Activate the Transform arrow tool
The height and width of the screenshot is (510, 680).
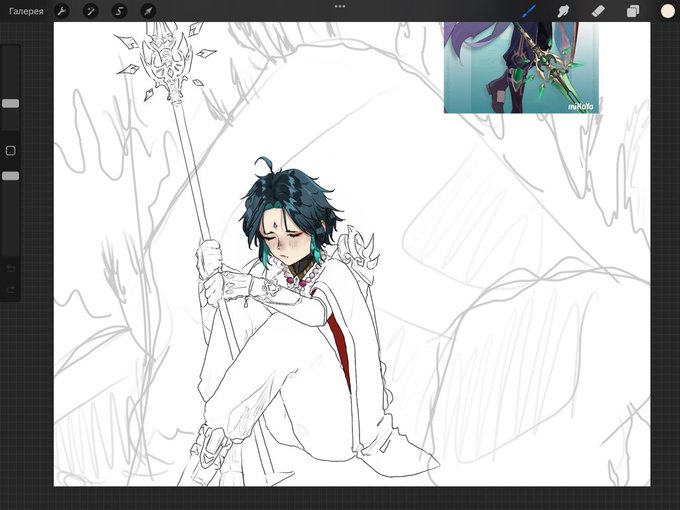click(148, 11)
